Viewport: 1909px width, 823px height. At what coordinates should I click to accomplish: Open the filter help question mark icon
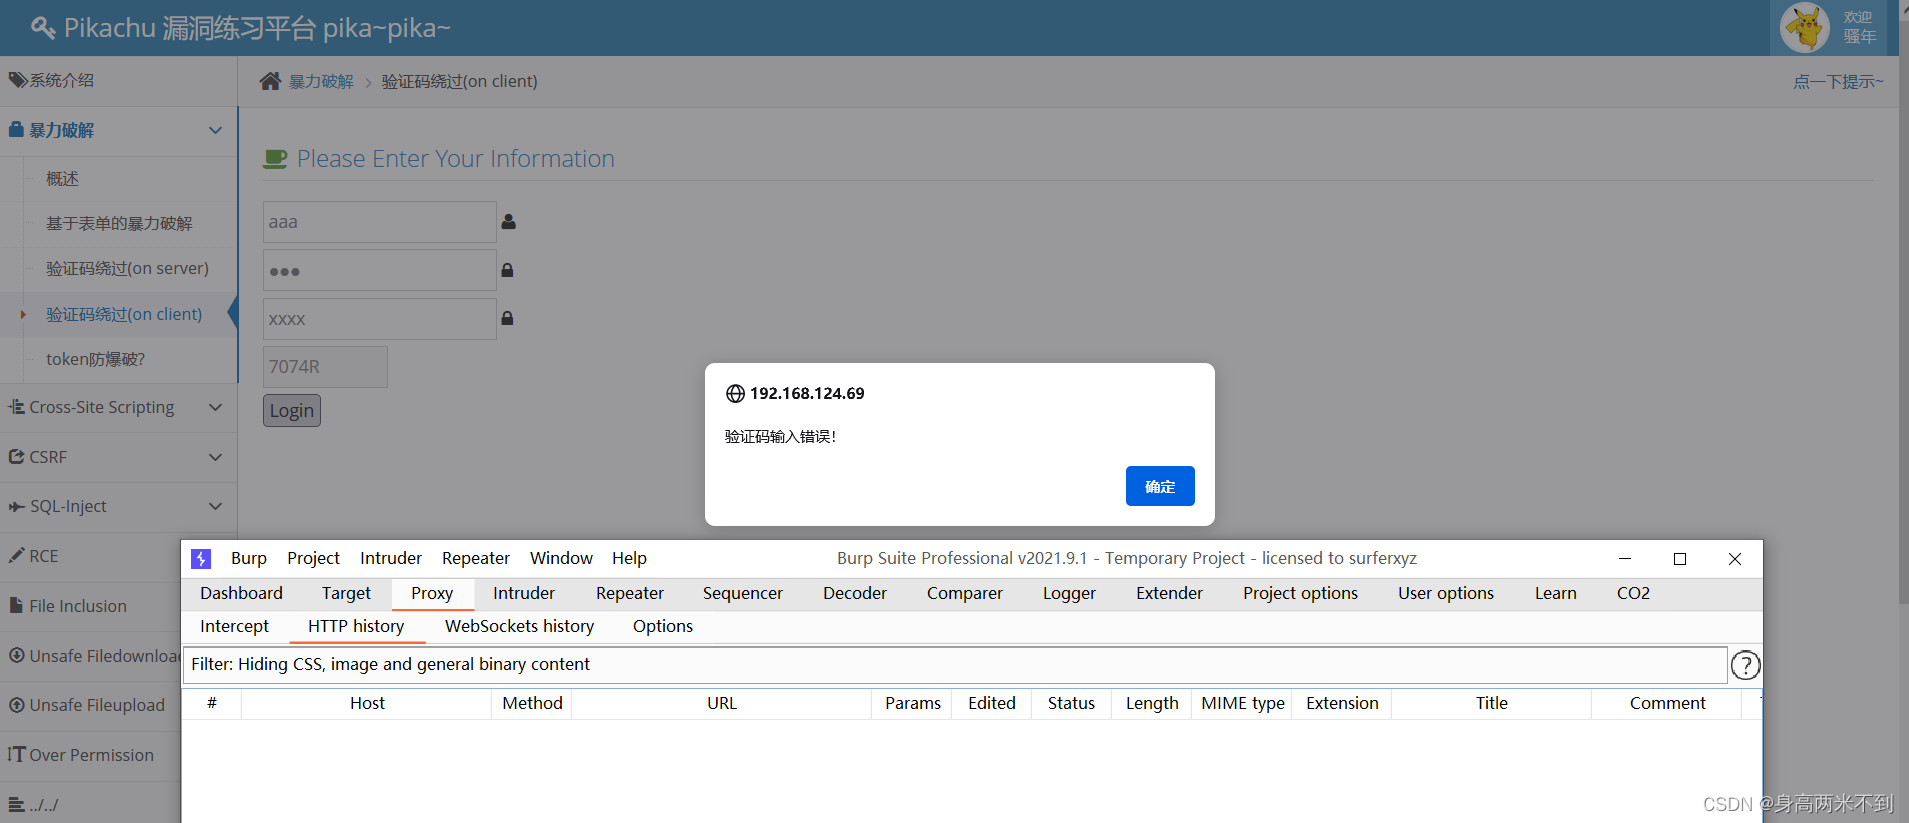click(1745, 665)
